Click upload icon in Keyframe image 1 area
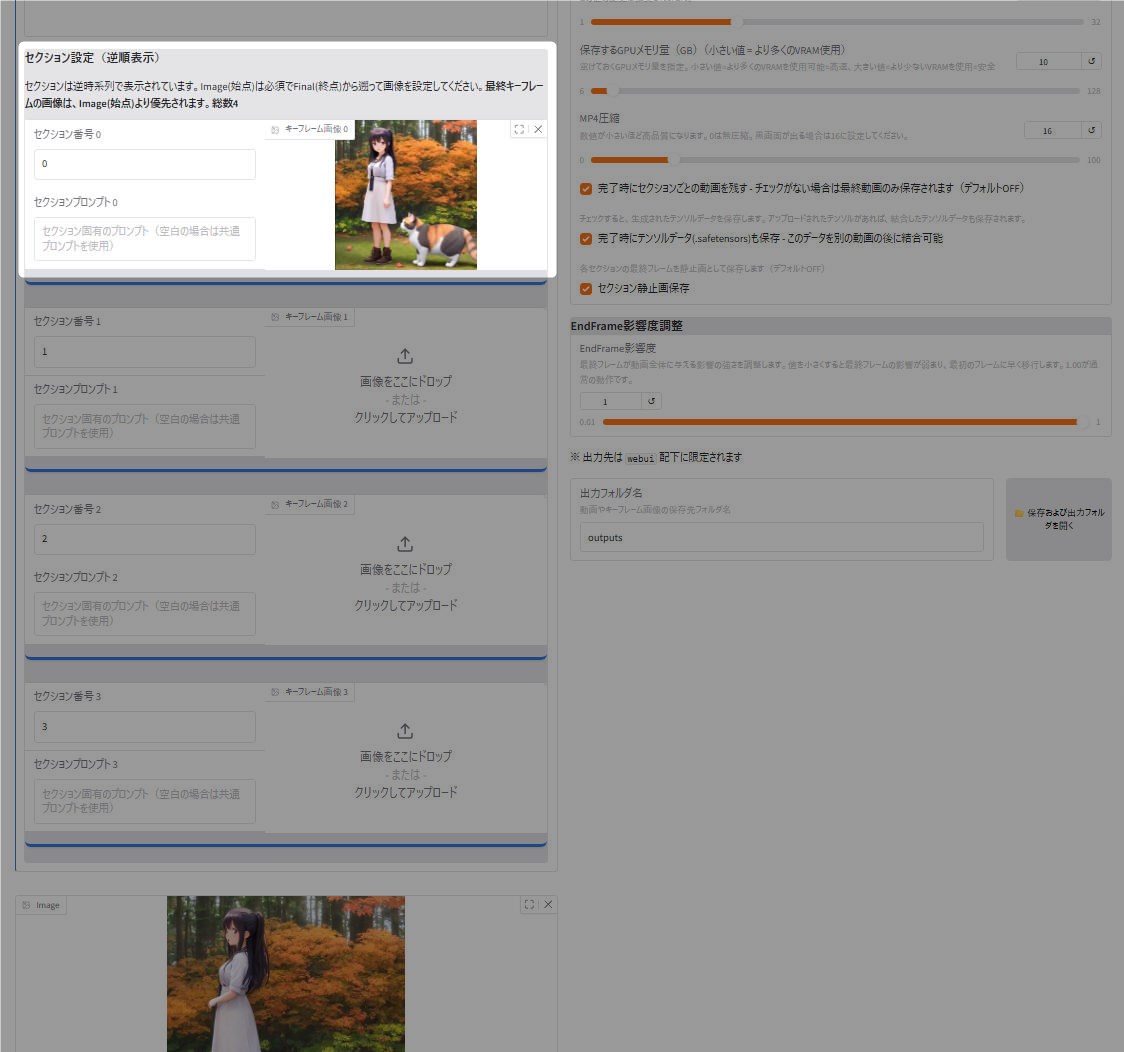 coord(405,356)
